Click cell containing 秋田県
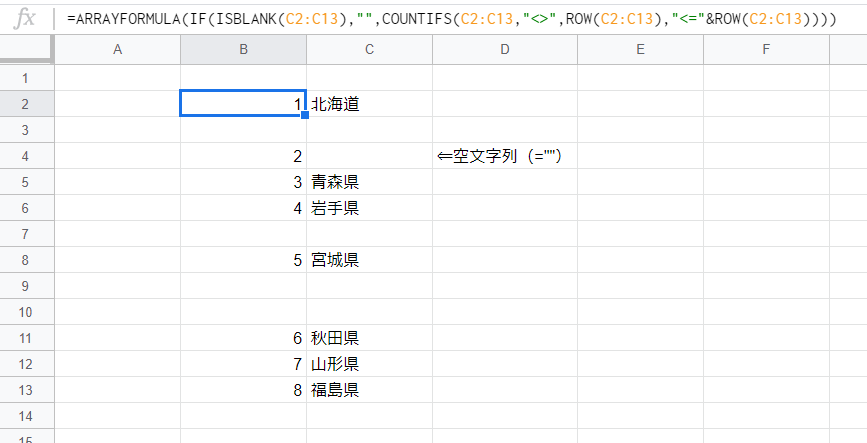The width and height of the screenshot is (867, 443). [369, 338]
